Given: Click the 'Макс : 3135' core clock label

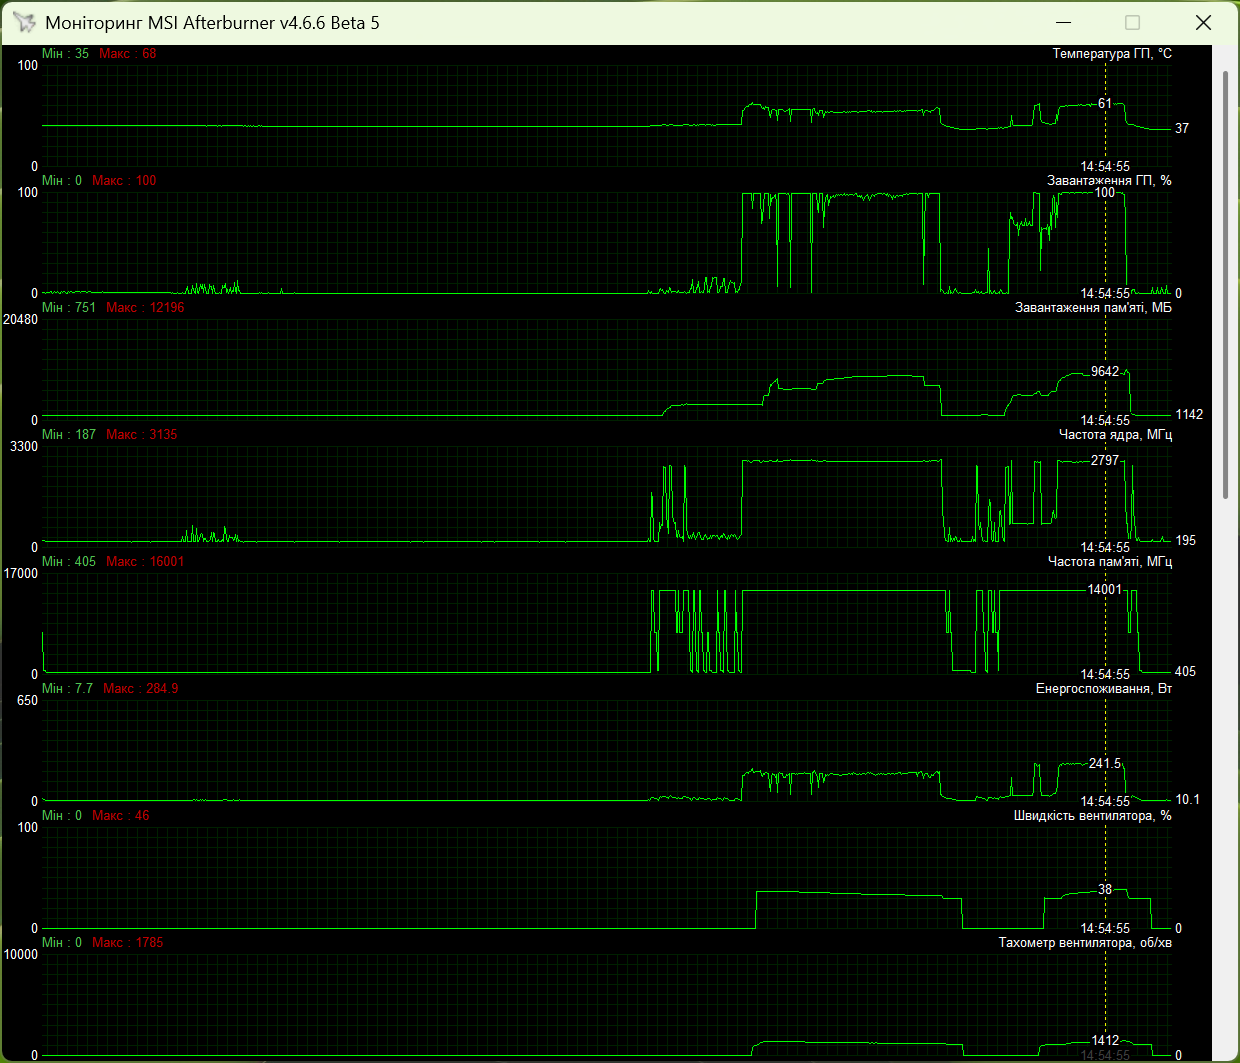Looking at the screenshot, I should (142, 435).
